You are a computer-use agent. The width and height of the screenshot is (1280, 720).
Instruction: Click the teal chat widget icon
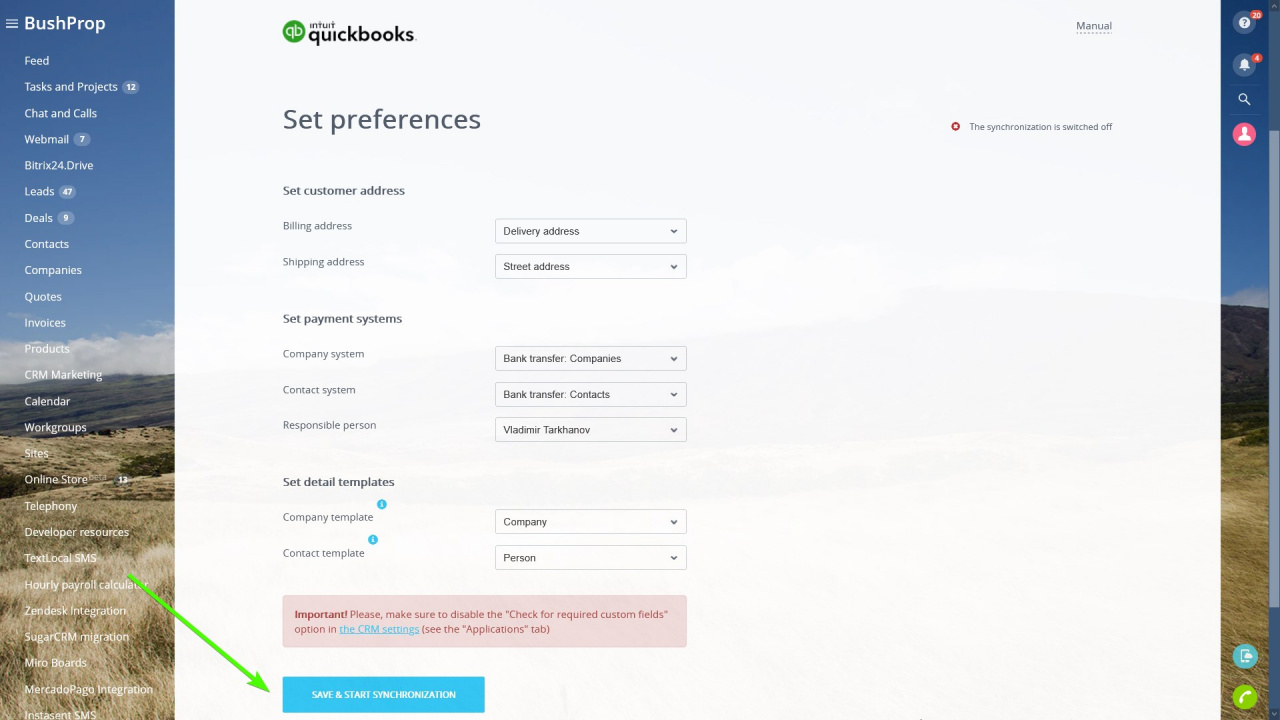pyautogui.click(x=1244, y=656)
